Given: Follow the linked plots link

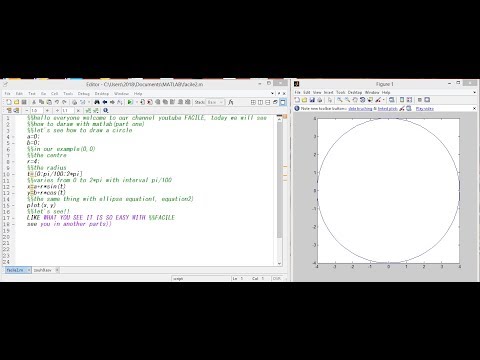Looking at the screenshot, I should pyautogui.click(x=388, y=109).
